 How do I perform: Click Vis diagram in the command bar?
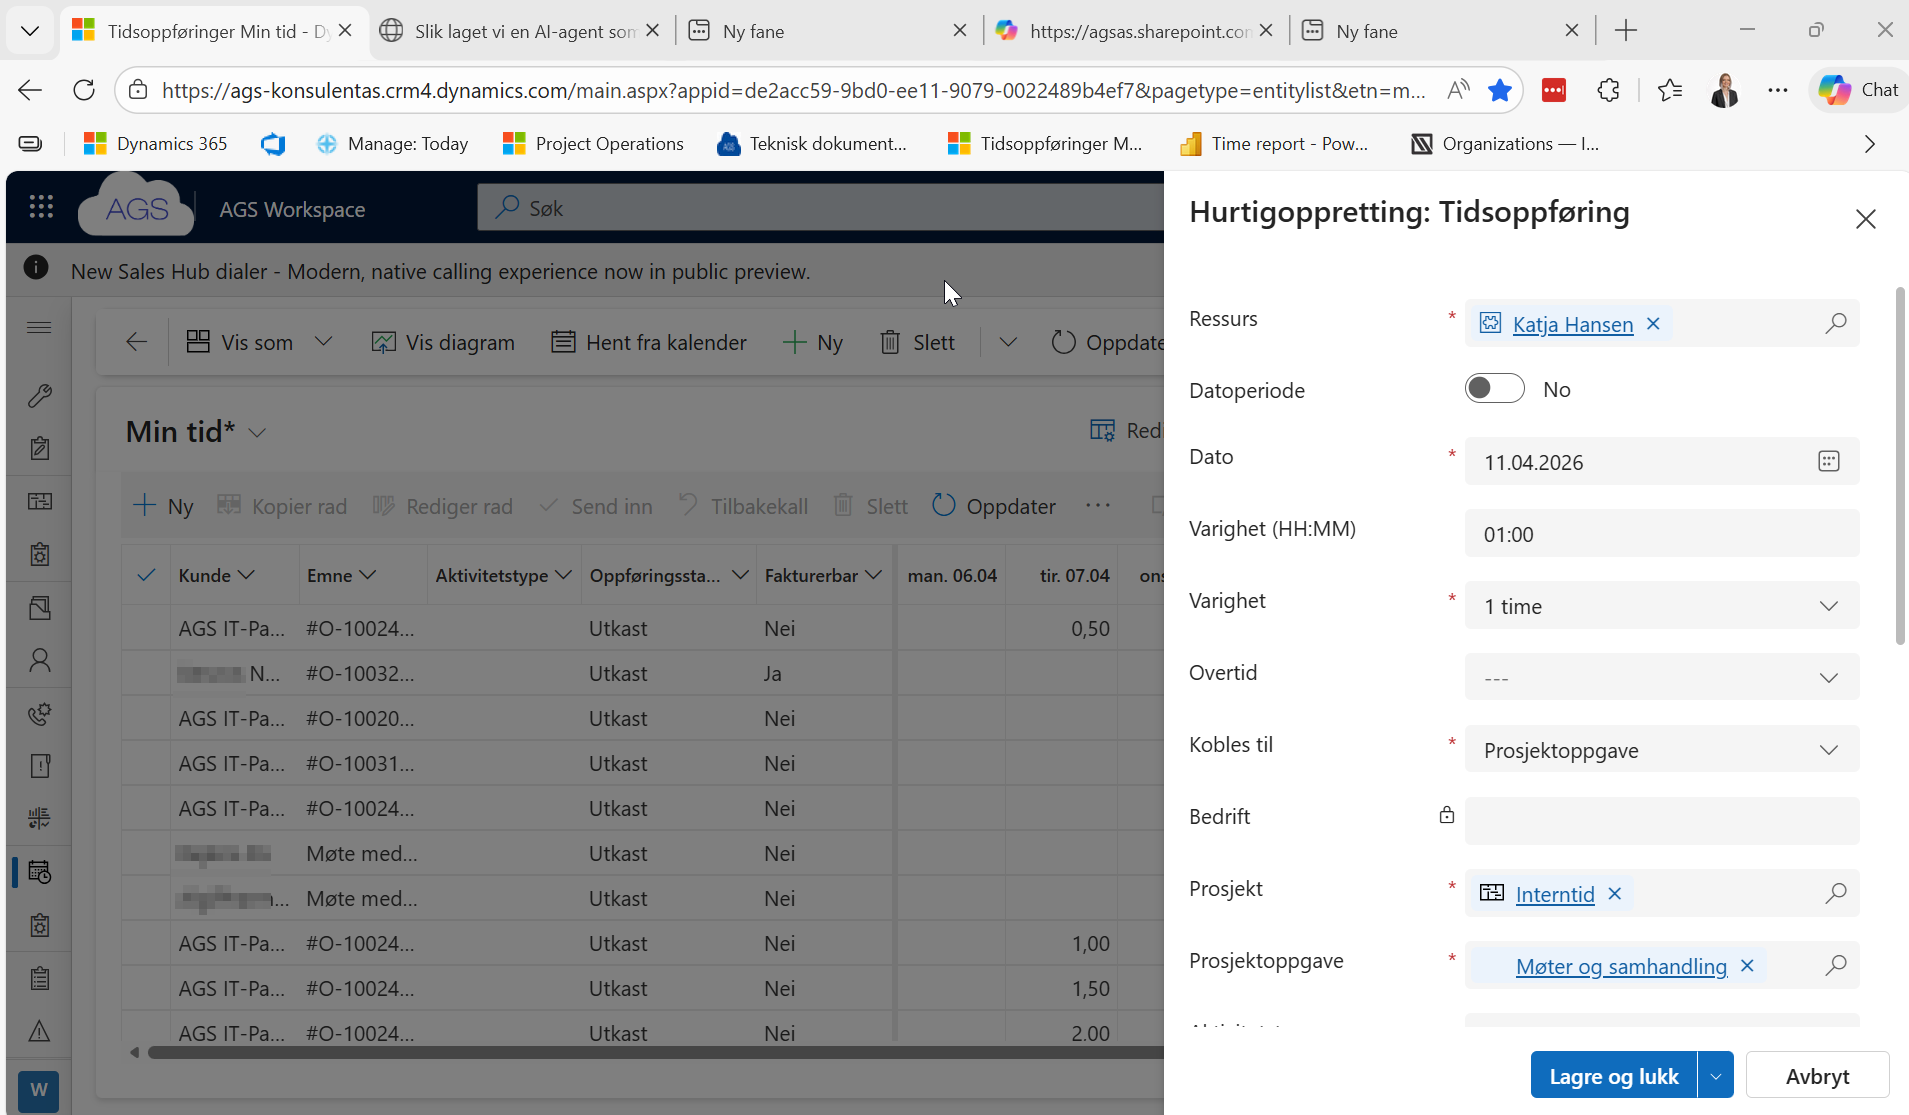(x=443, y=343)
